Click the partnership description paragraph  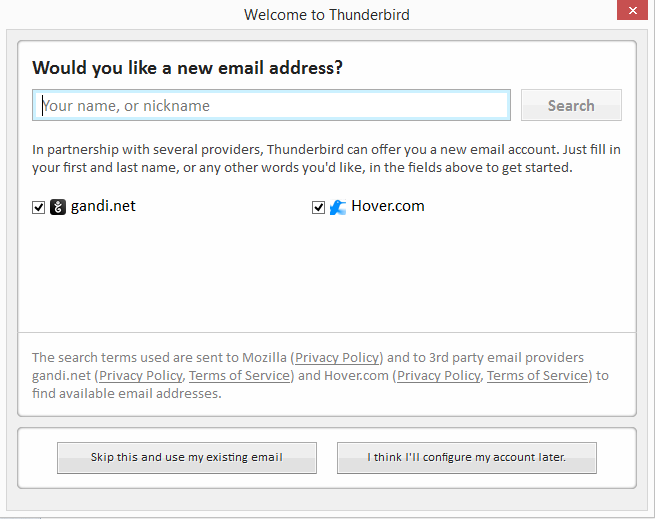point(326,158)
